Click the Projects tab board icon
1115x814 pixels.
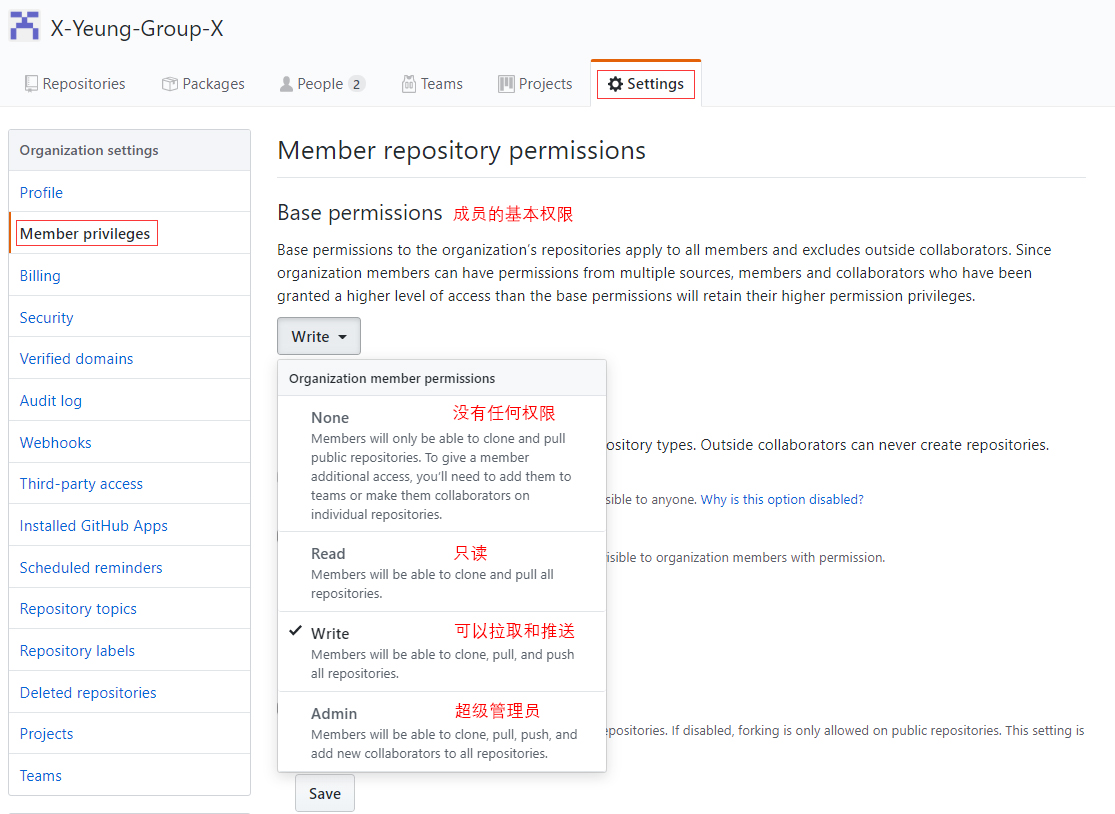point(506,84)
